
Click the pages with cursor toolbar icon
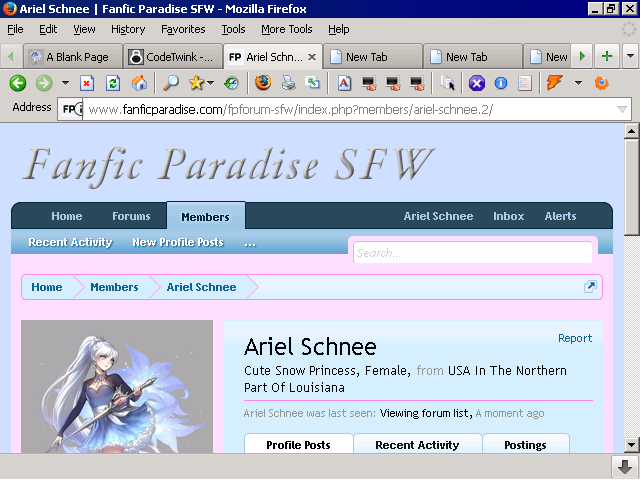point(447,83)
